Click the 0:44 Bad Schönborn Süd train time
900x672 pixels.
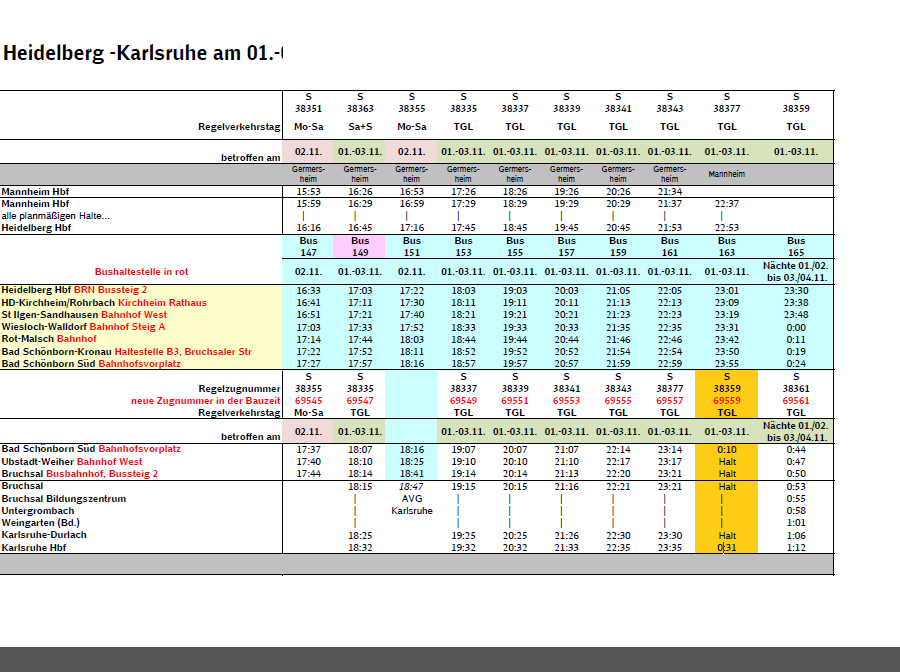coord(796,449)
